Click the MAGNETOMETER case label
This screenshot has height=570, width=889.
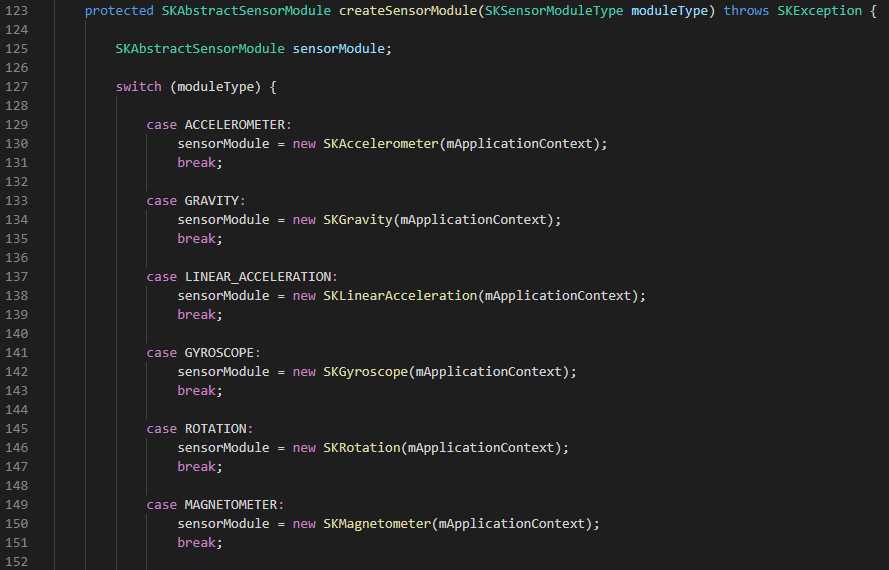(231, 505)
